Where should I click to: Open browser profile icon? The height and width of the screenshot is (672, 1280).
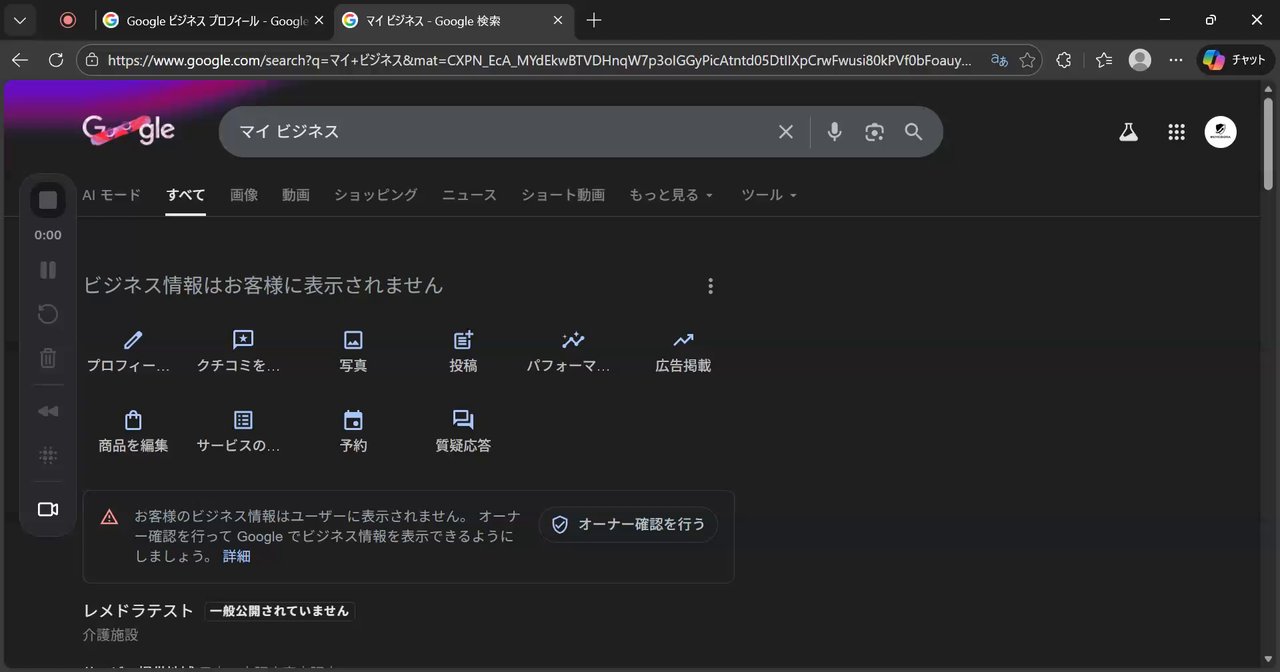click(x=1140, y=60)
